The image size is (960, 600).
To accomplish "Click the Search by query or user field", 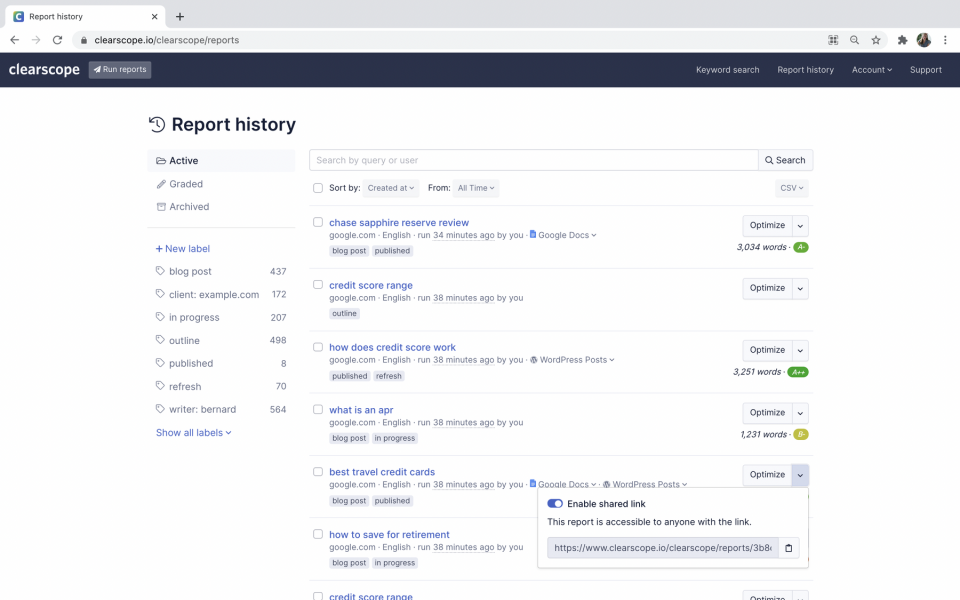I will pyautogui.click(x=533, y=159).
